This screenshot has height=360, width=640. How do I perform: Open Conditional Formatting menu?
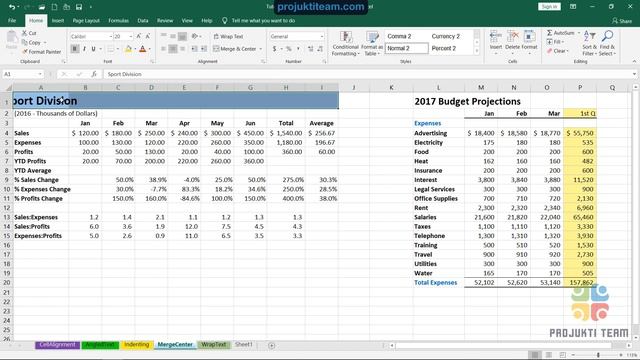pyautogui.click(x=345, y=43)
